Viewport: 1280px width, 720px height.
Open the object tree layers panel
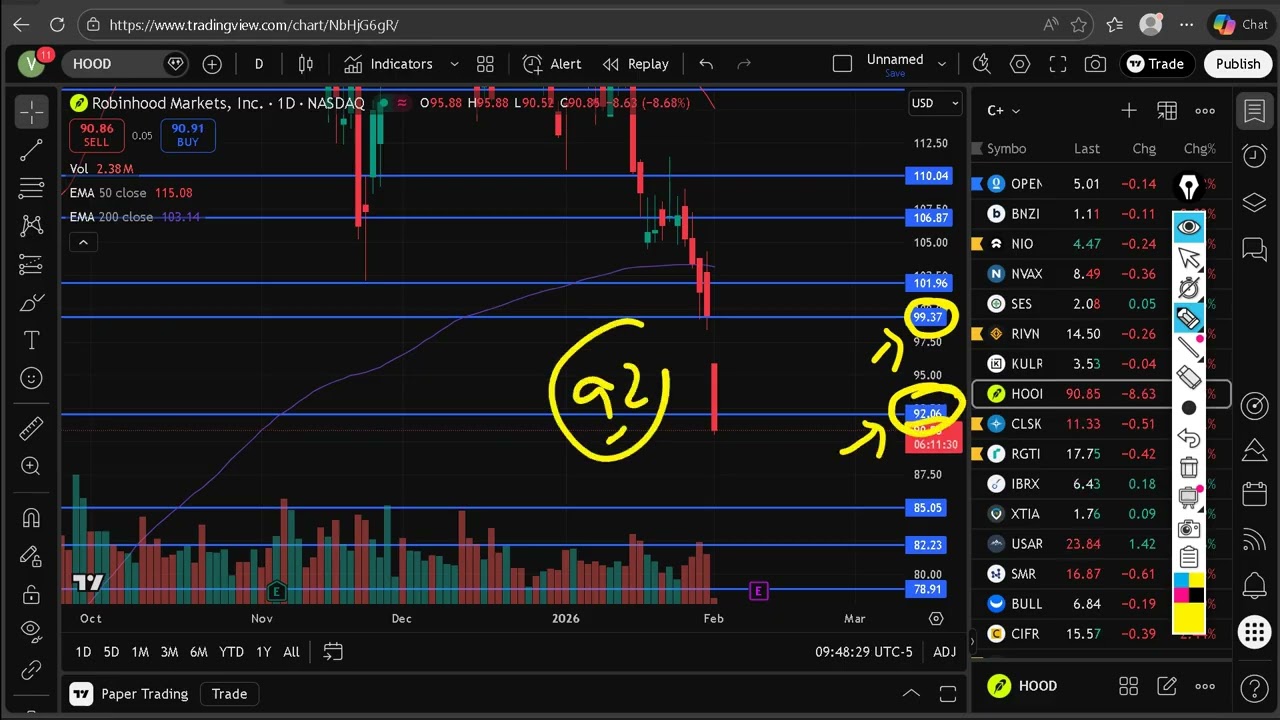(x=1254, y=202)
